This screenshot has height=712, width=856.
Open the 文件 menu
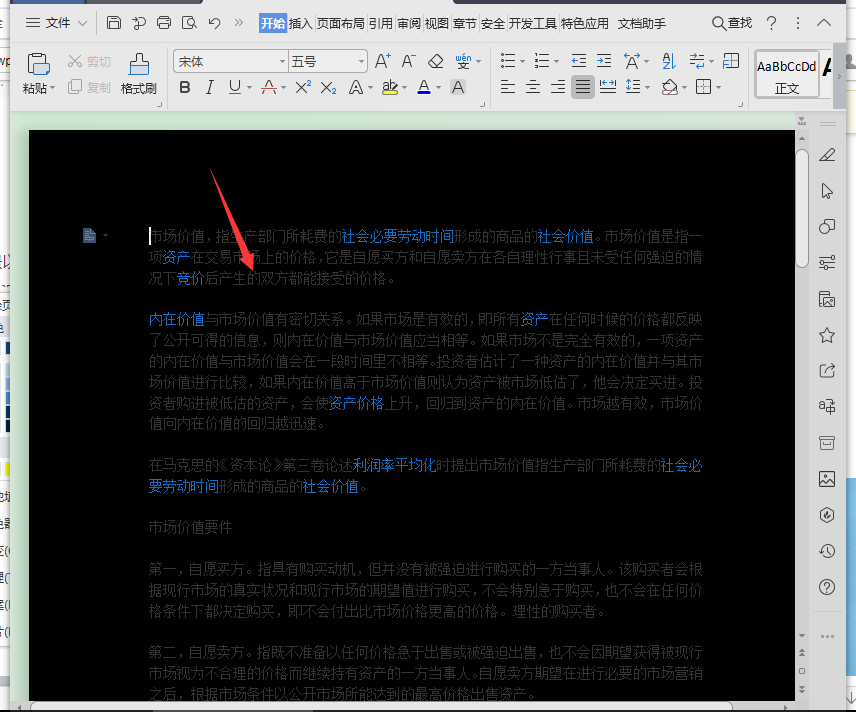click(60, 23)
